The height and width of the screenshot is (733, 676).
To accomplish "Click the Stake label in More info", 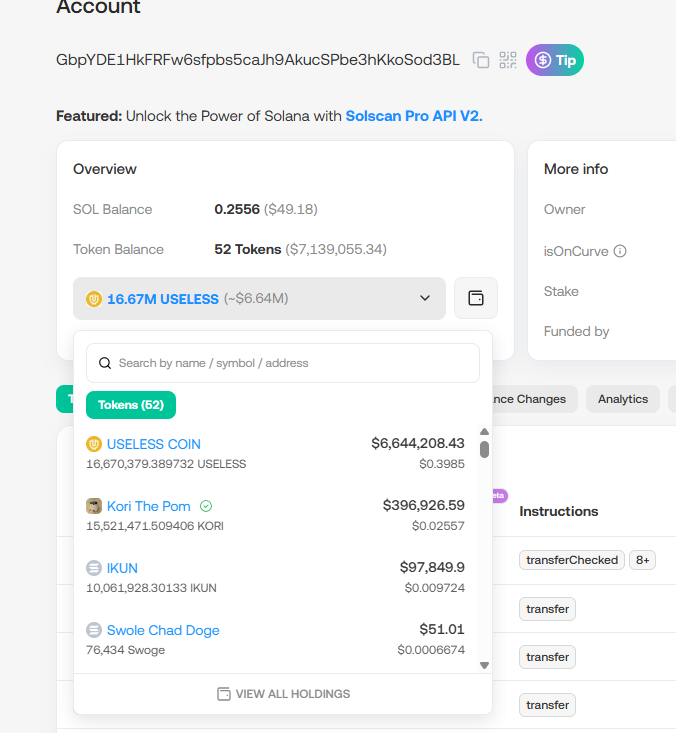I will (x=561, y=292).
